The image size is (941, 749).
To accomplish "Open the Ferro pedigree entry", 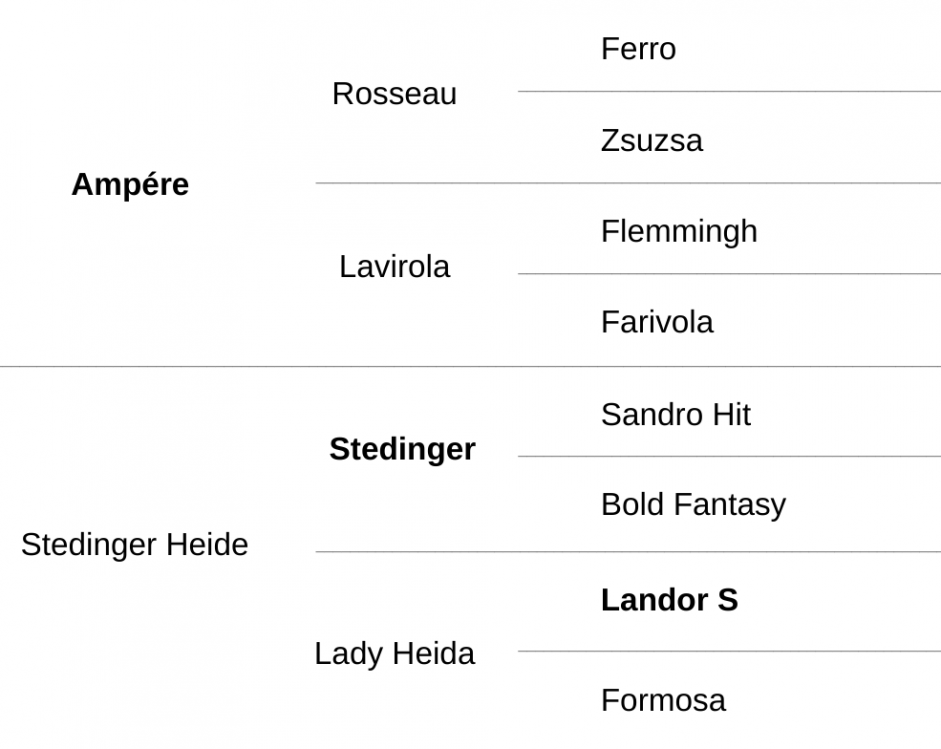I will [638, 49].
